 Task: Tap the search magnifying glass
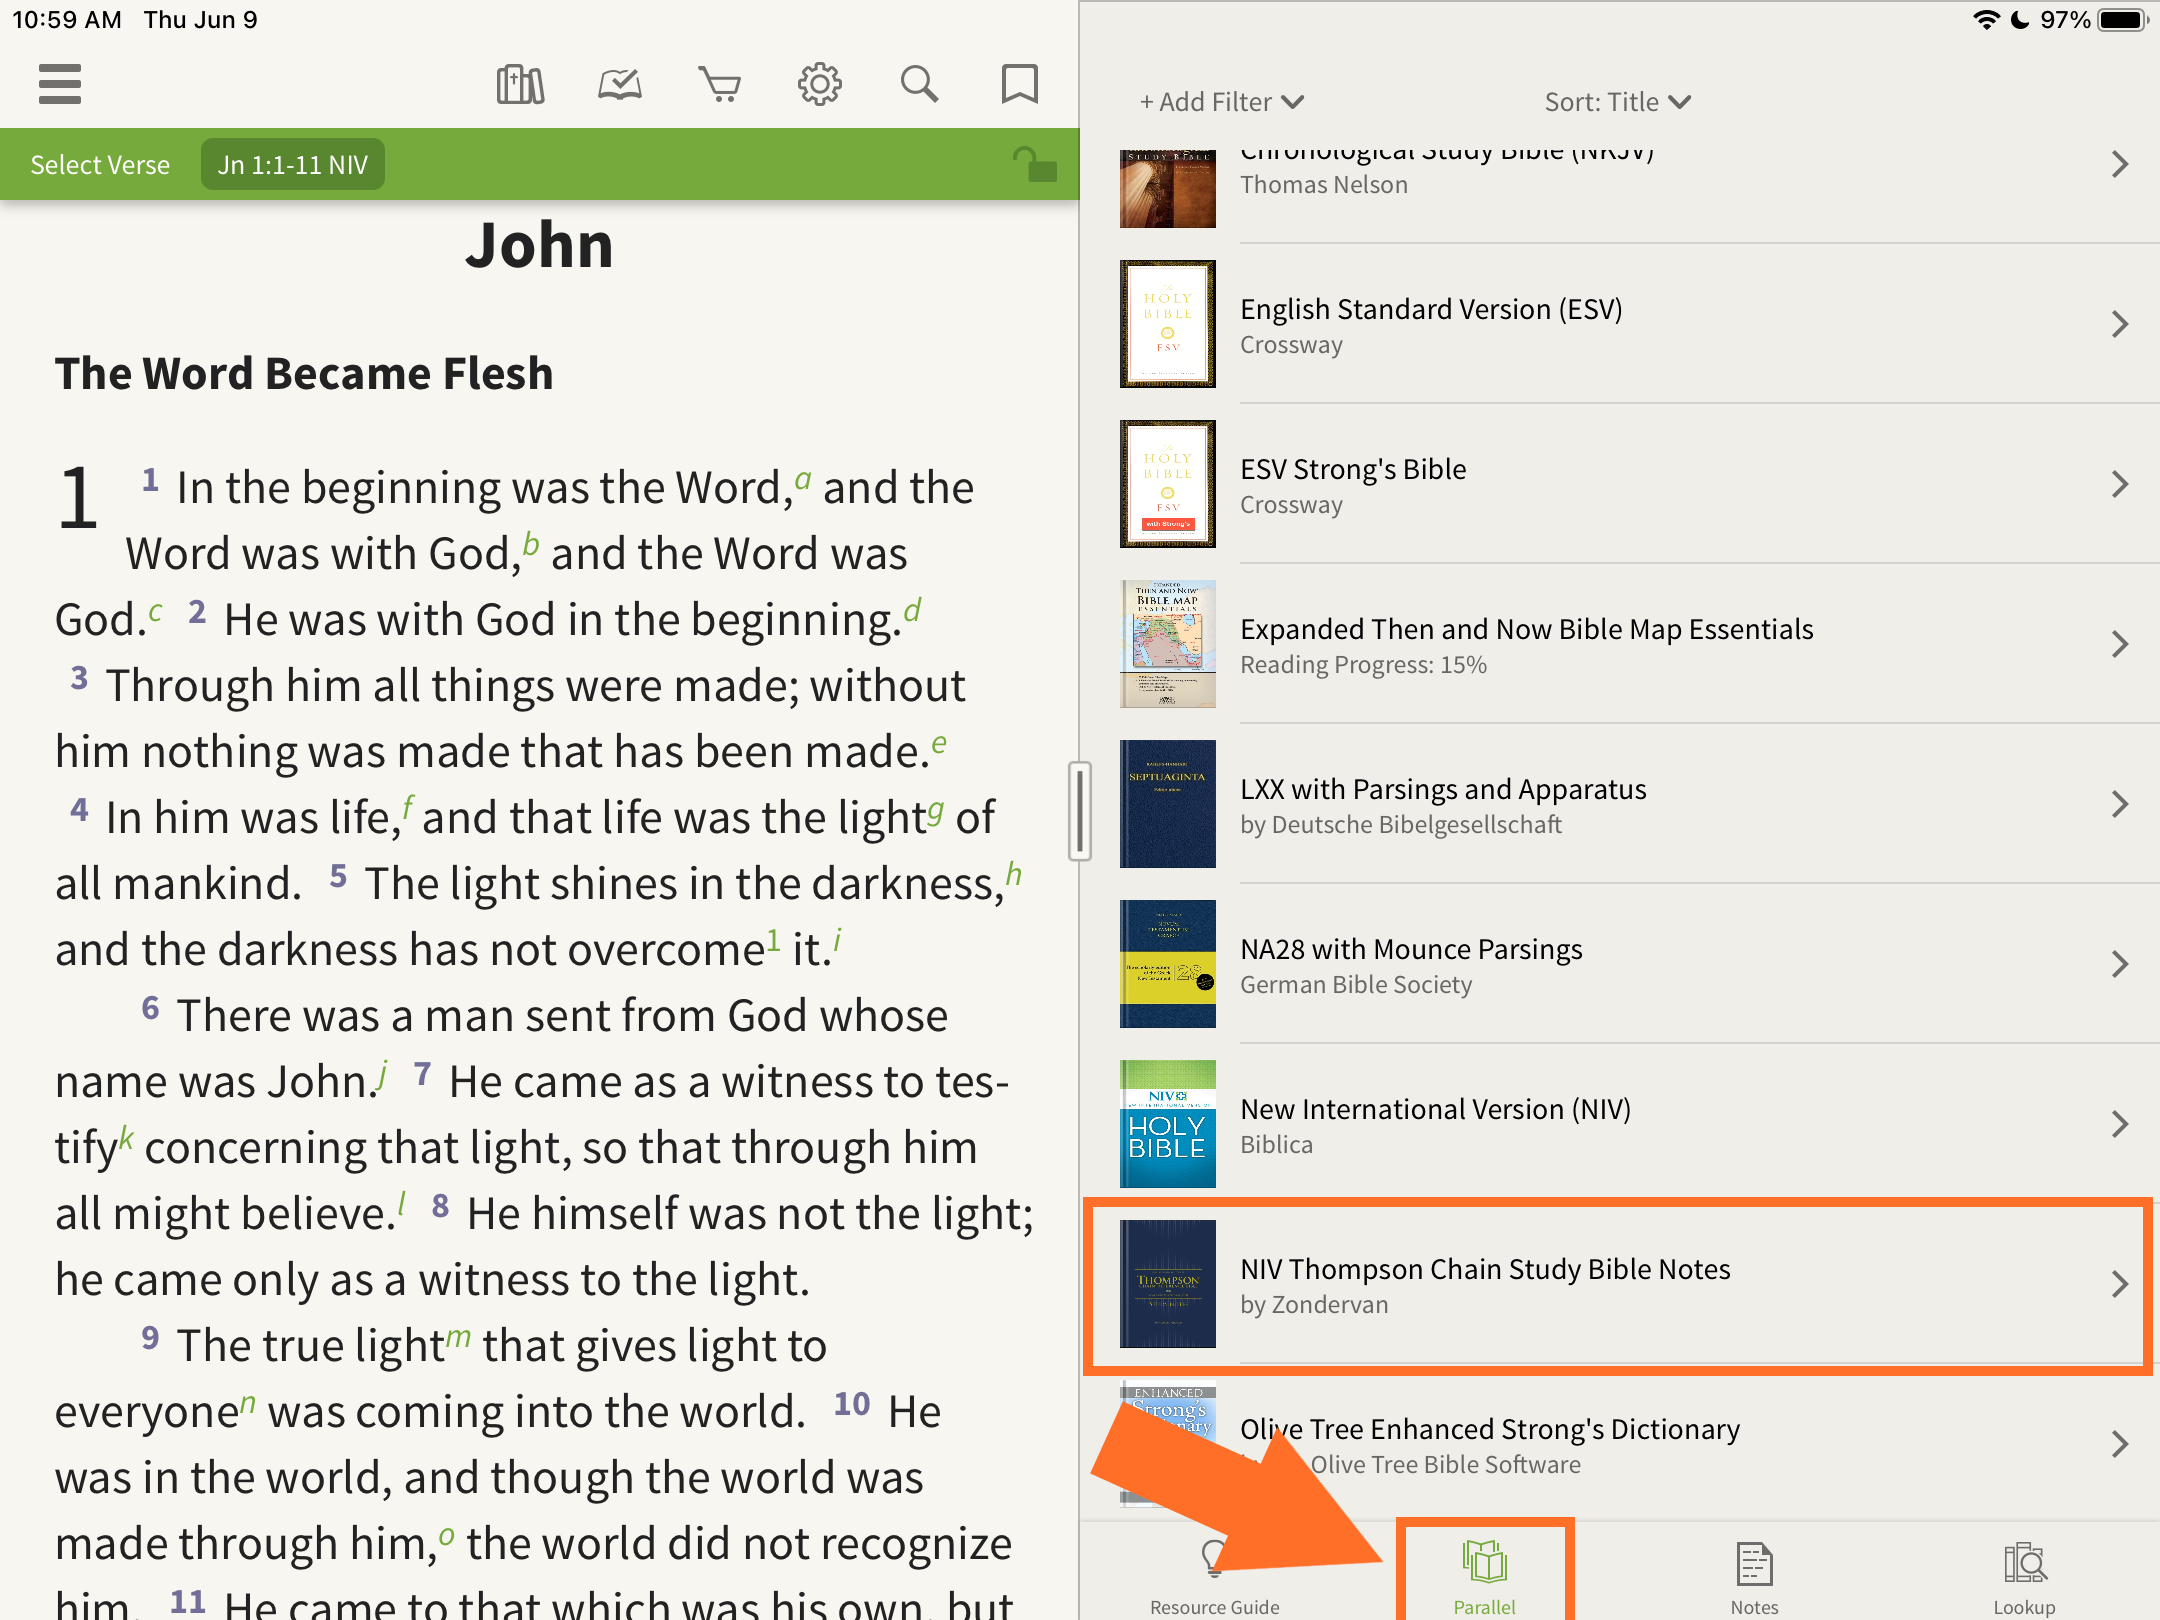click(920, 84)
